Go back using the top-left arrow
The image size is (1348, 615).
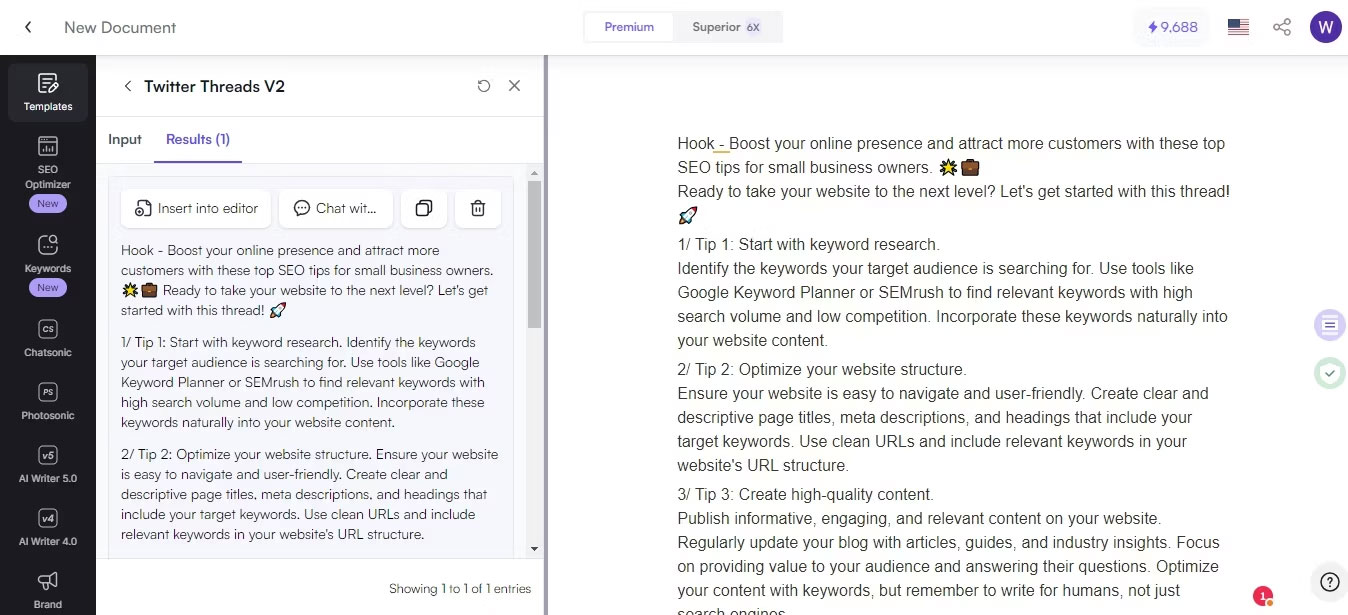(28, 28)
